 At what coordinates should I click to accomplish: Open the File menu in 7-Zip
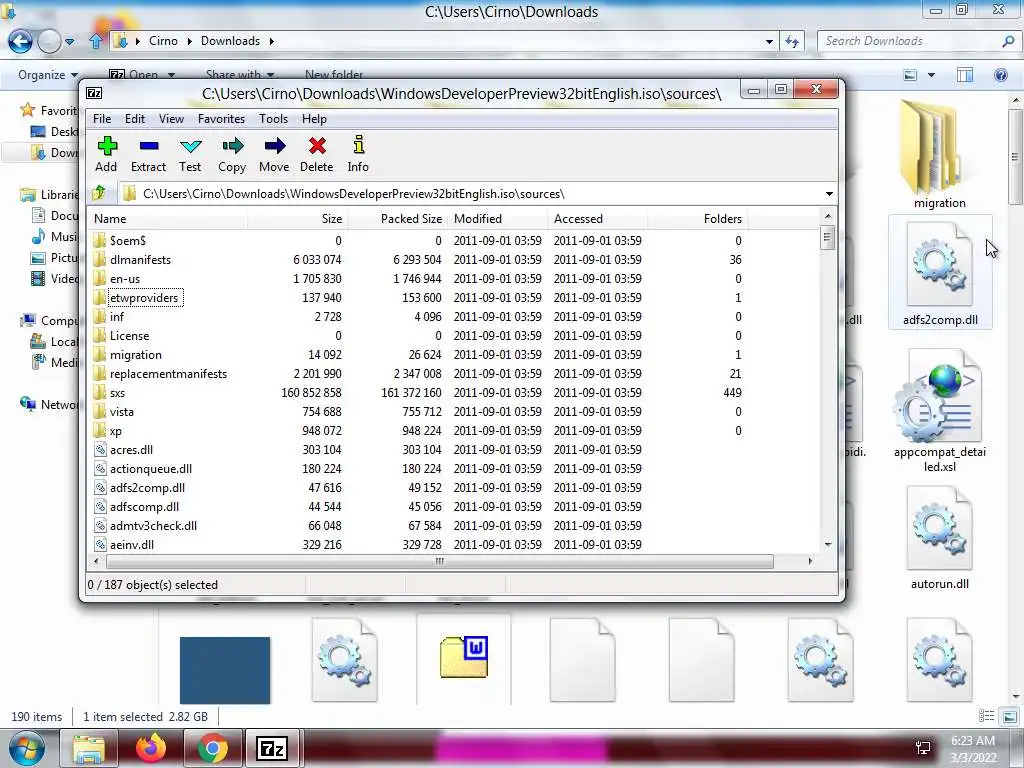pyautogui.click(x=102, y=119)
